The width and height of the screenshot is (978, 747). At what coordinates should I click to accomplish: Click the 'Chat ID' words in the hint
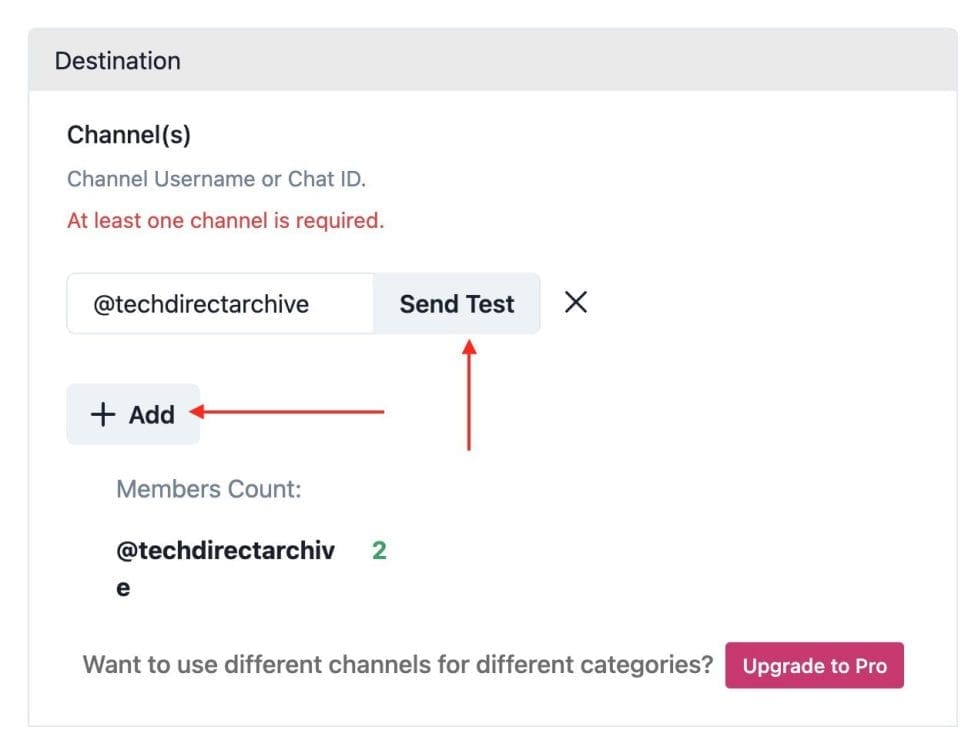[x=326, y=179]
